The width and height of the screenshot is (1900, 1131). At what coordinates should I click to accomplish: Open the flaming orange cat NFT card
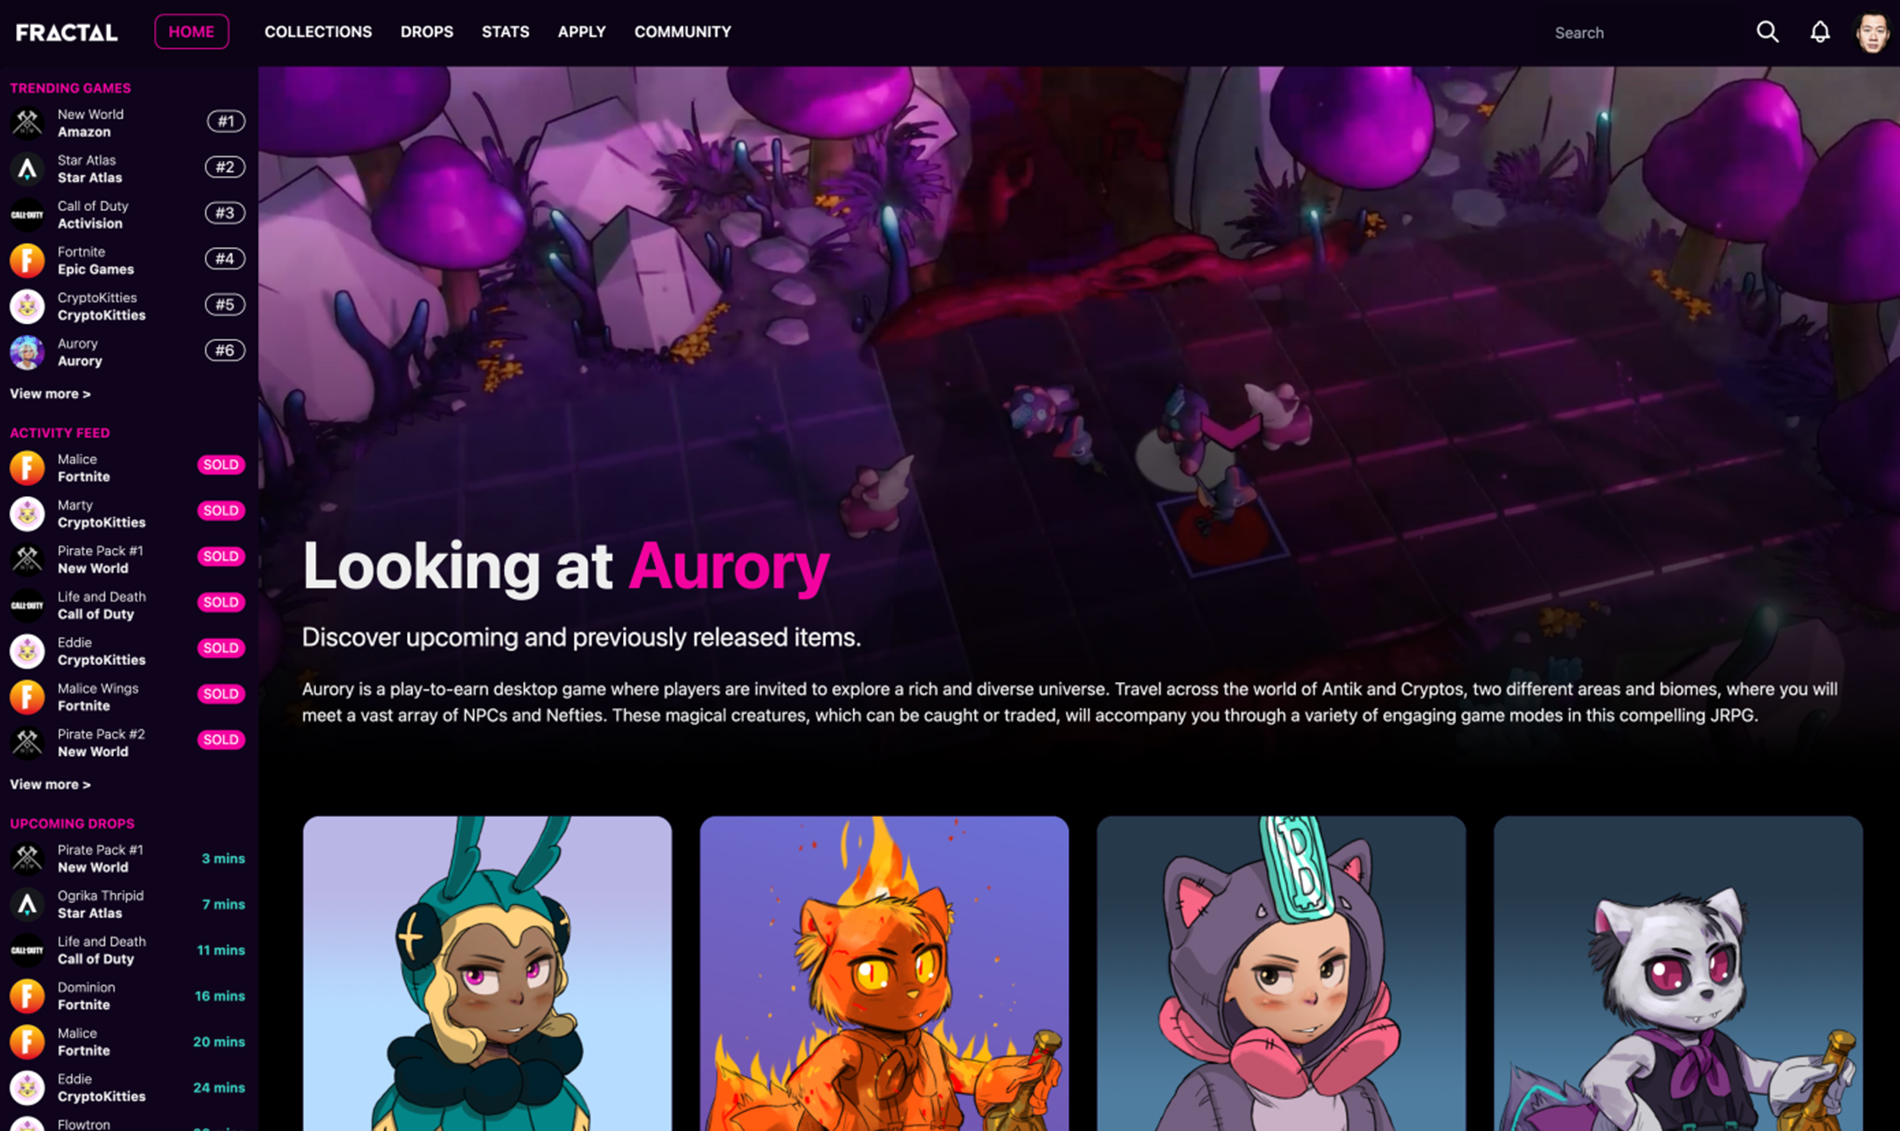884,973
